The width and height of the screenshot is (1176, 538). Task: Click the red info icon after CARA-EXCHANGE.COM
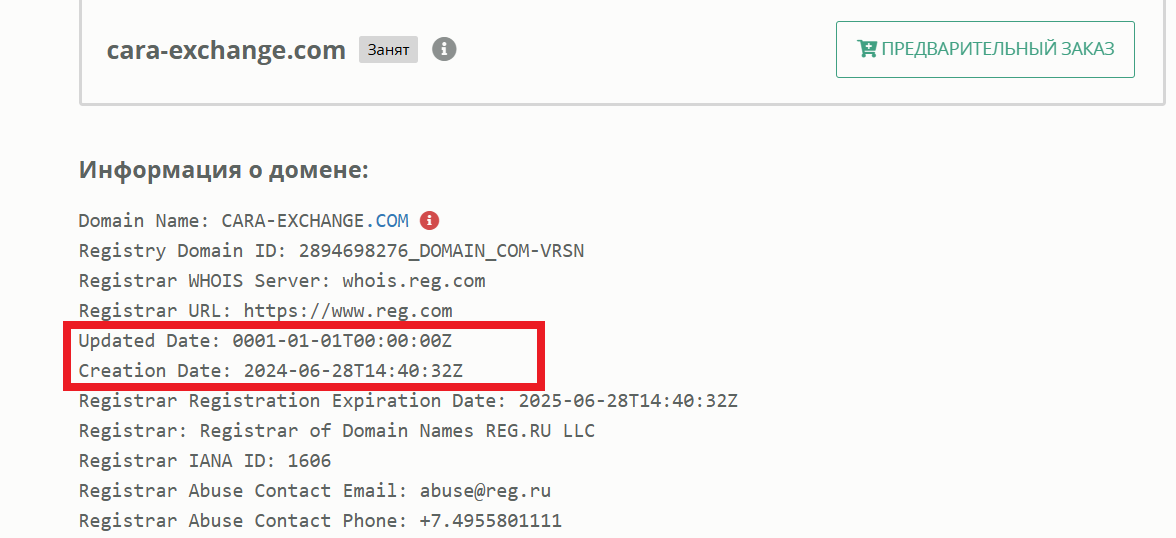429,221
